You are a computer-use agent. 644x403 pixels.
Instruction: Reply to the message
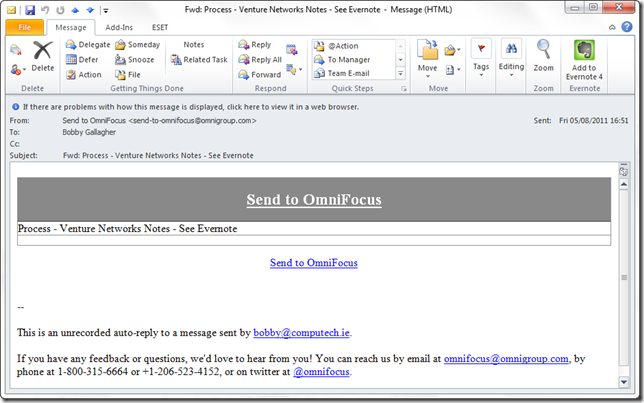[255, 45]
